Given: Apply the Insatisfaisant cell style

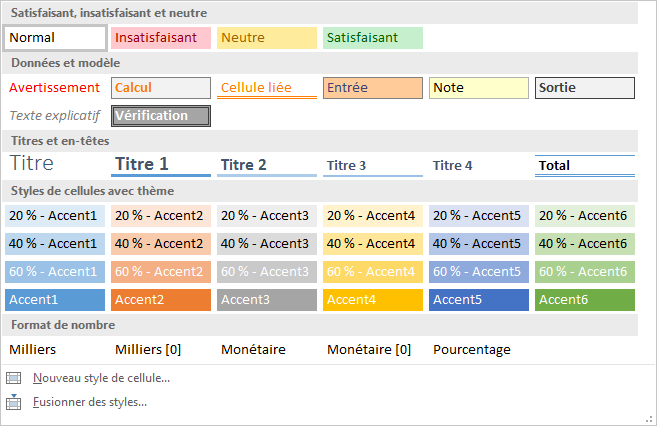Looking at the screenshot, I should click(161, 38).
